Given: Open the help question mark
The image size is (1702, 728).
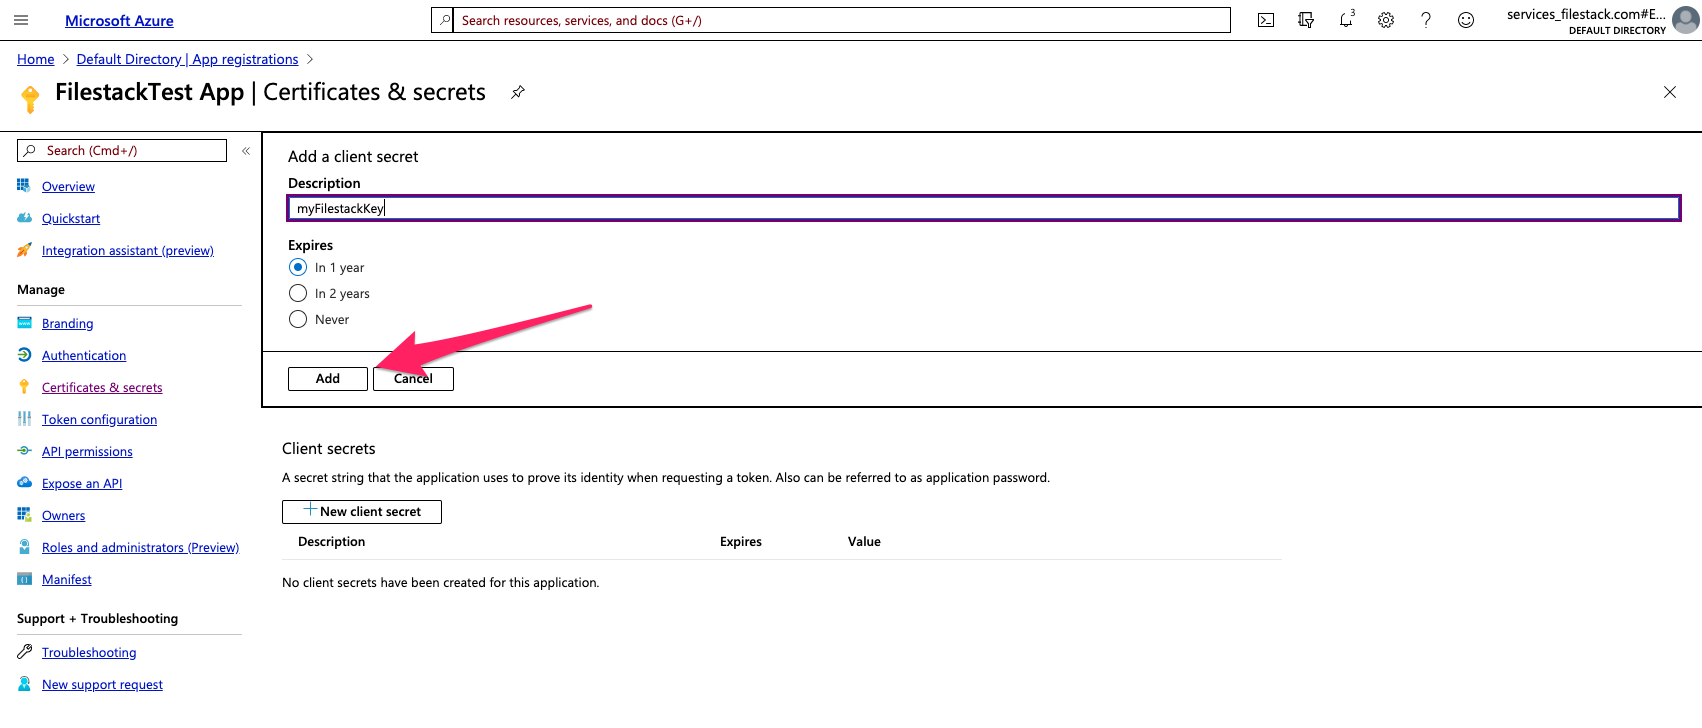Looking at the screenshot, I should (1426, 20).
